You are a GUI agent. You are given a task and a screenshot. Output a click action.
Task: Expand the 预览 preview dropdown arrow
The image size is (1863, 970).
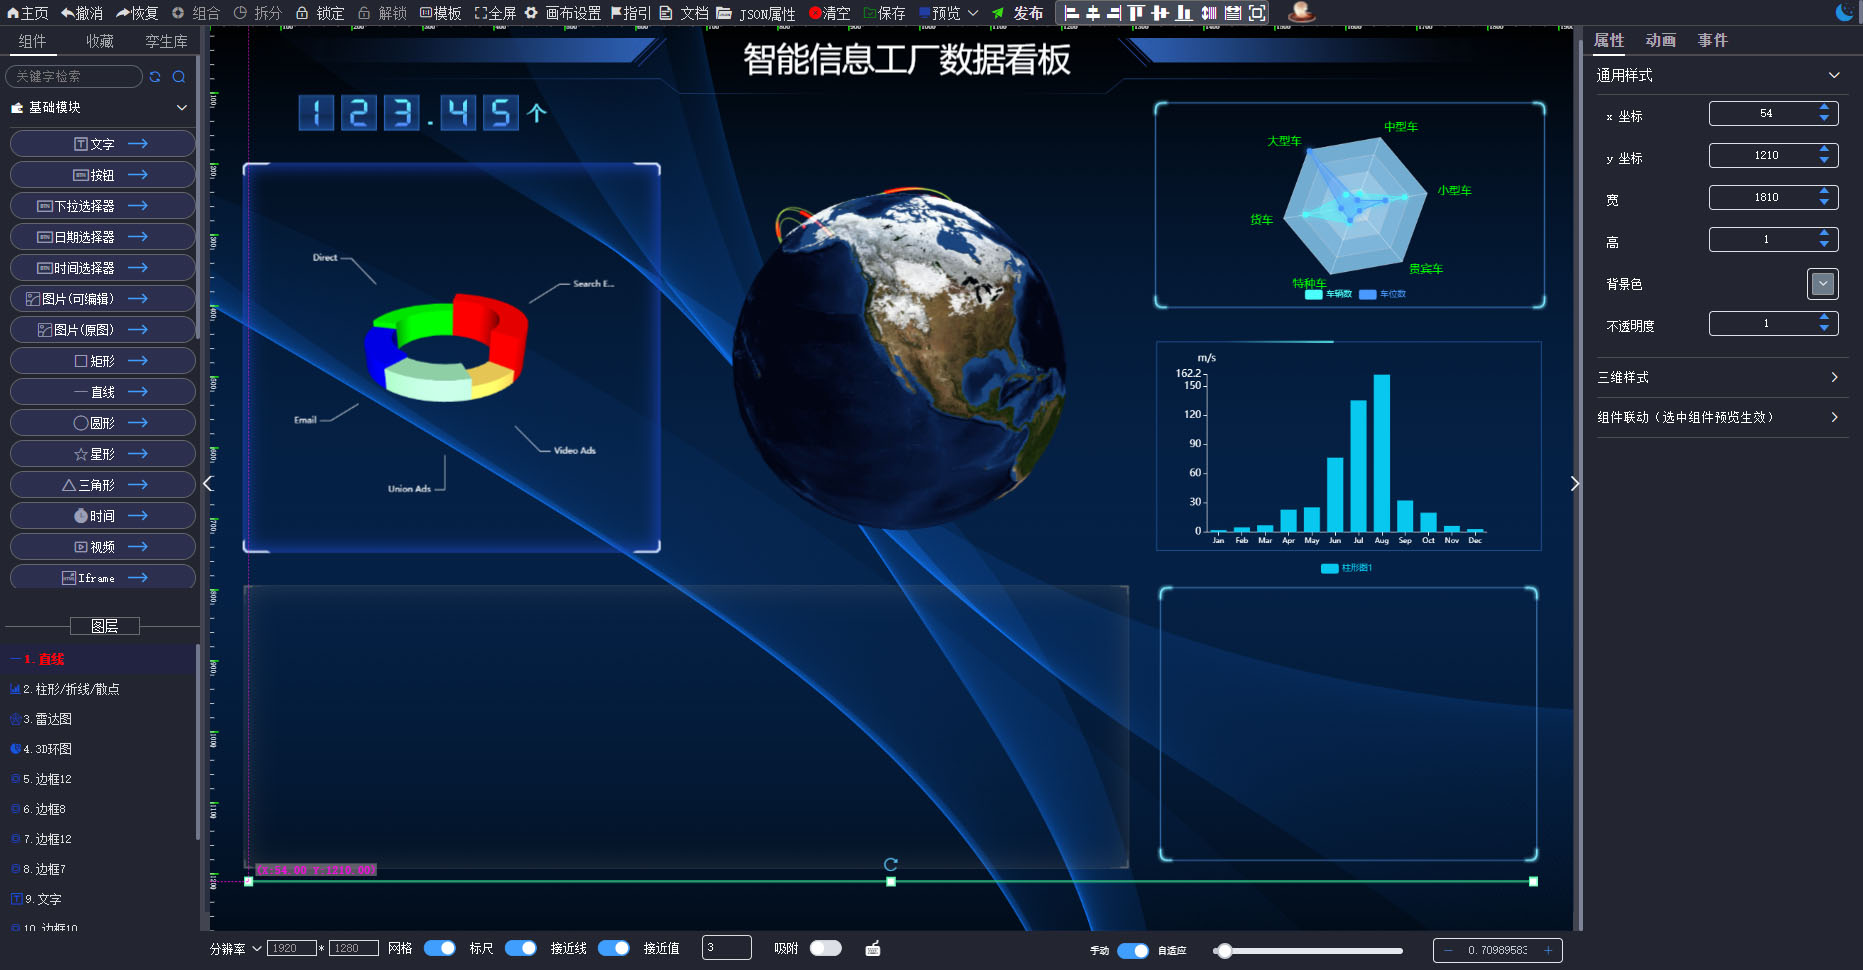click(973, 13)
